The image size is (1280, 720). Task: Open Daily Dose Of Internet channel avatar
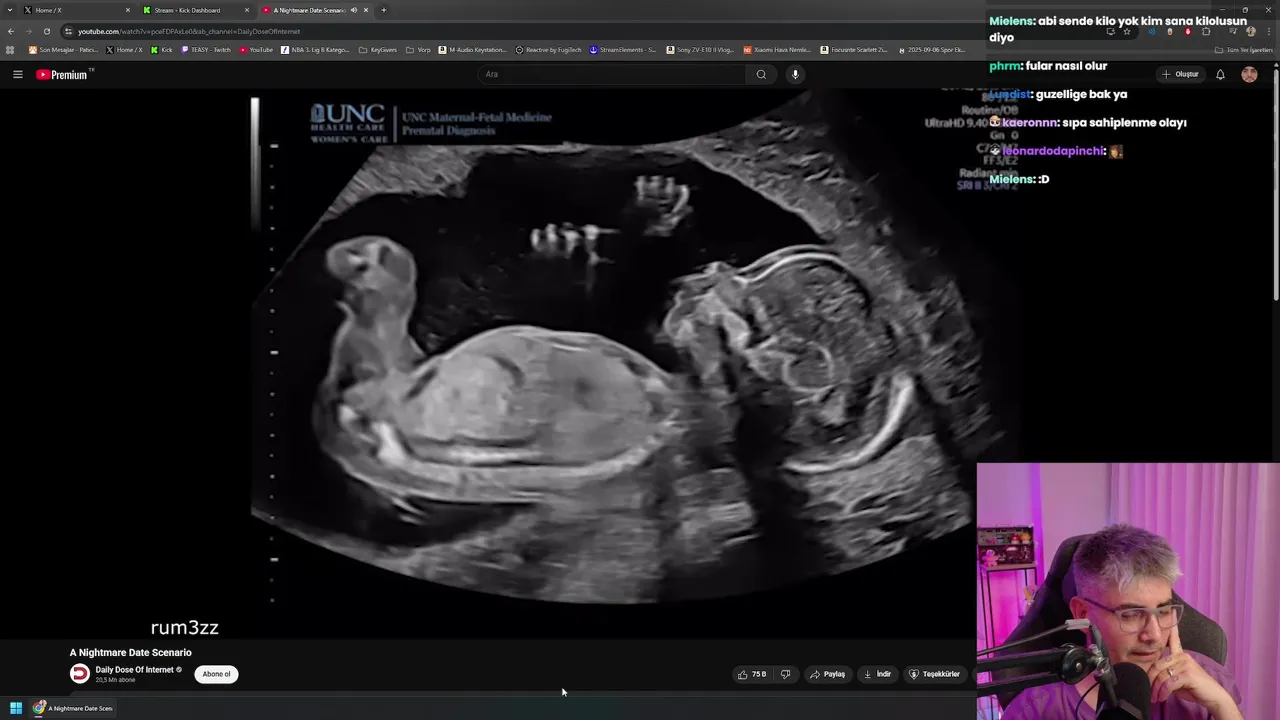tap(80, 674)
